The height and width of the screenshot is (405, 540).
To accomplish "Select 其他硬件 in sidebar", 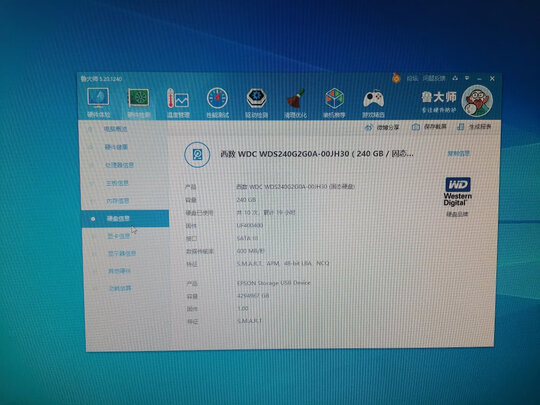I will point(120,271).
